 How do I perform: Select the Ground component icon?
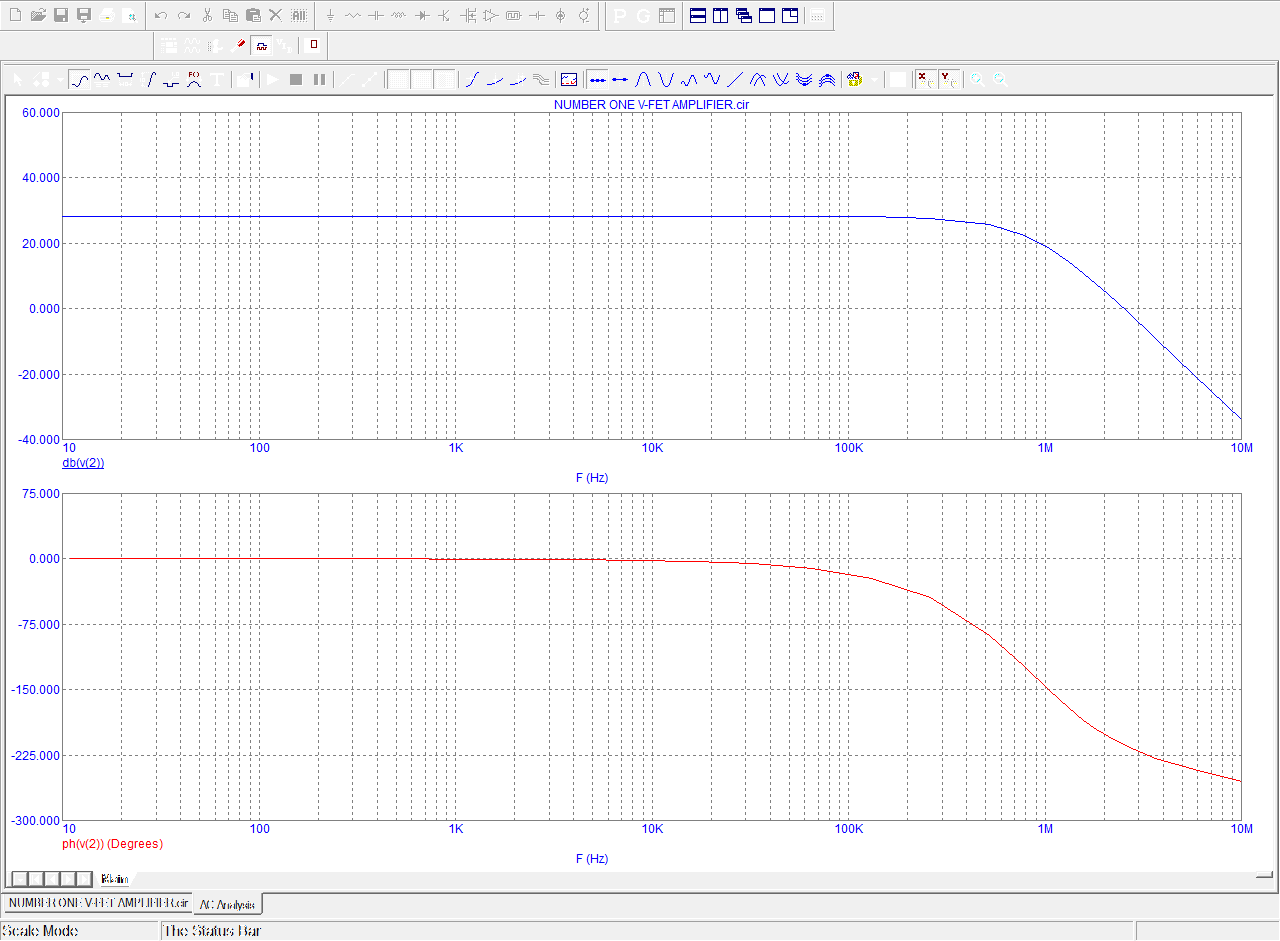coord(330,16)
